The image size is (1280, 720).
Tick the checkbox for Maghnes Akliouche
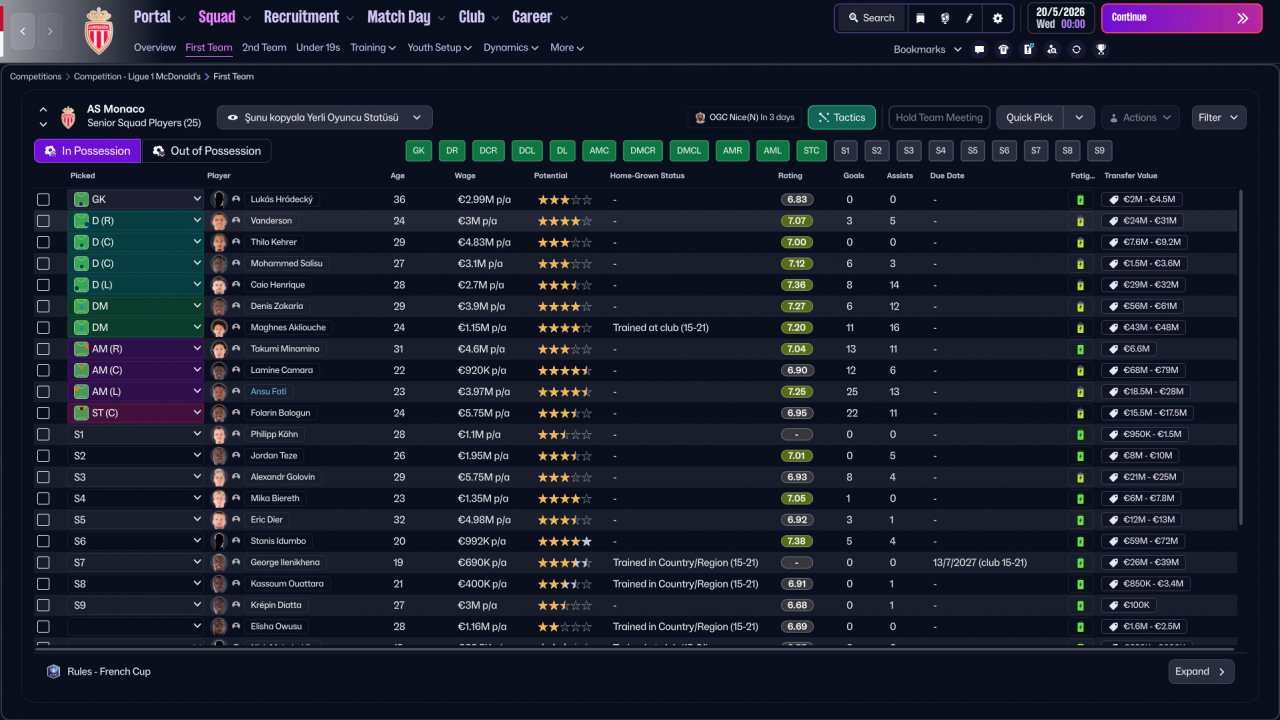coord(43,327)
